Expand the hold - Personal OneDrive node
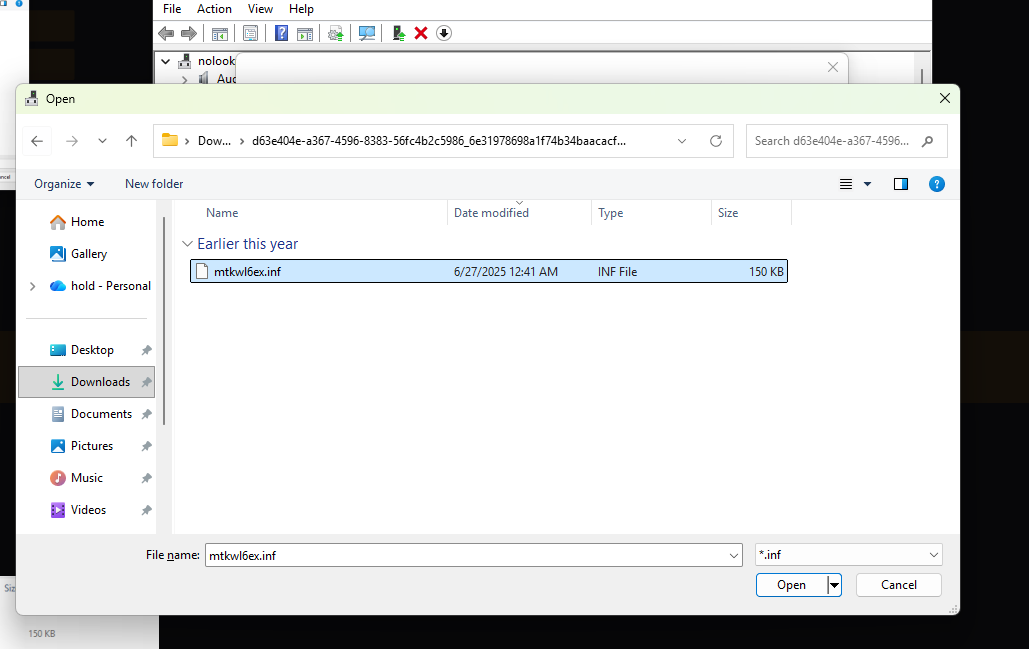1029x649 pixels. coord(32,286)
